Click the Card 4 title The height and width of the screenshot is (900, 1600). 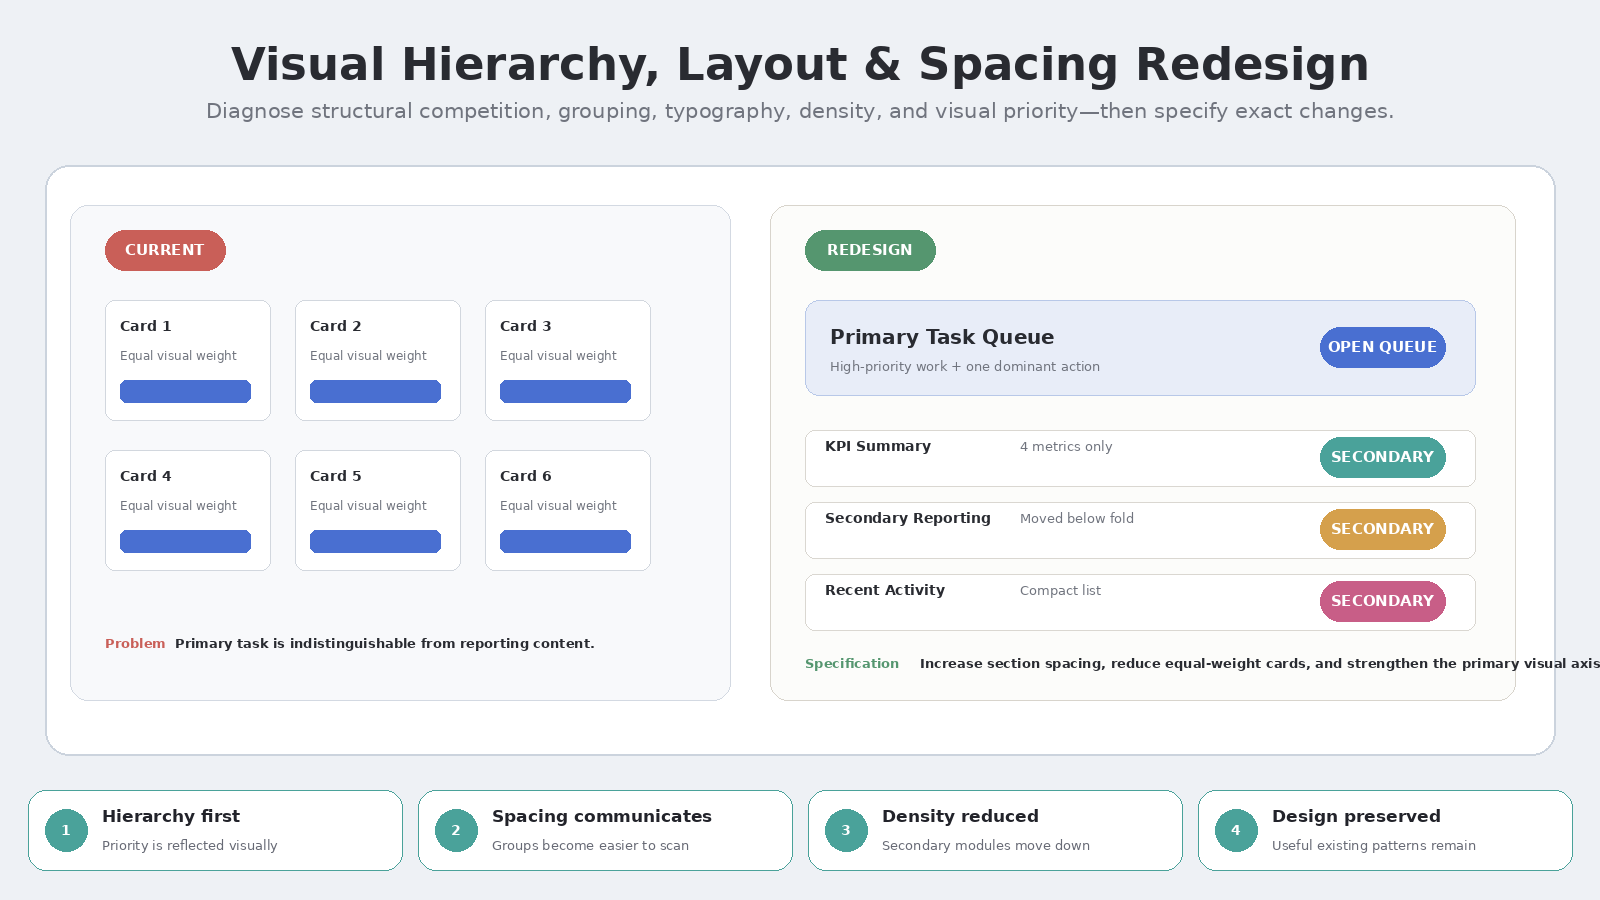[x=146, y=476]
